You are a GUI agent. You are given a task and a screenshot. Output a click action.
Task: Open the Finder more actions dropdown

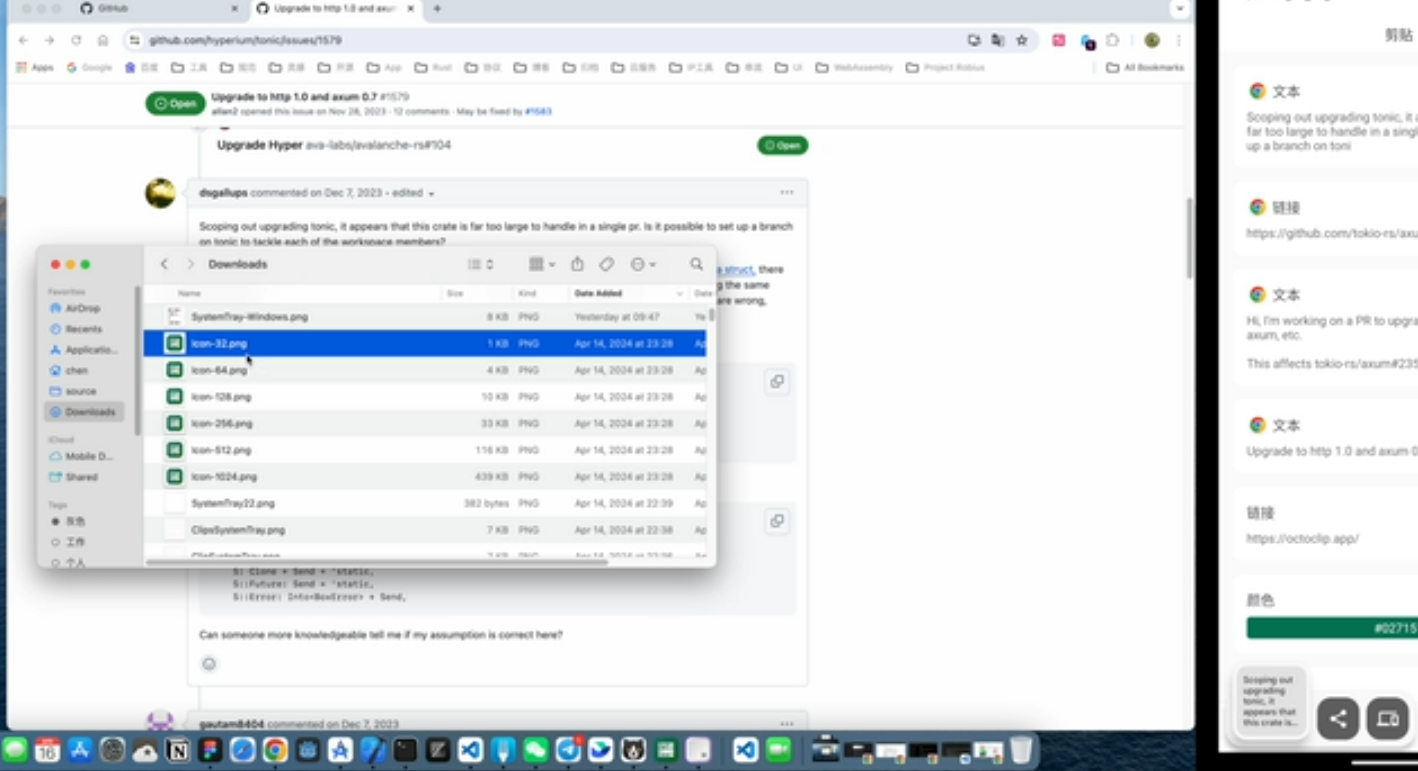click(643, 264)
